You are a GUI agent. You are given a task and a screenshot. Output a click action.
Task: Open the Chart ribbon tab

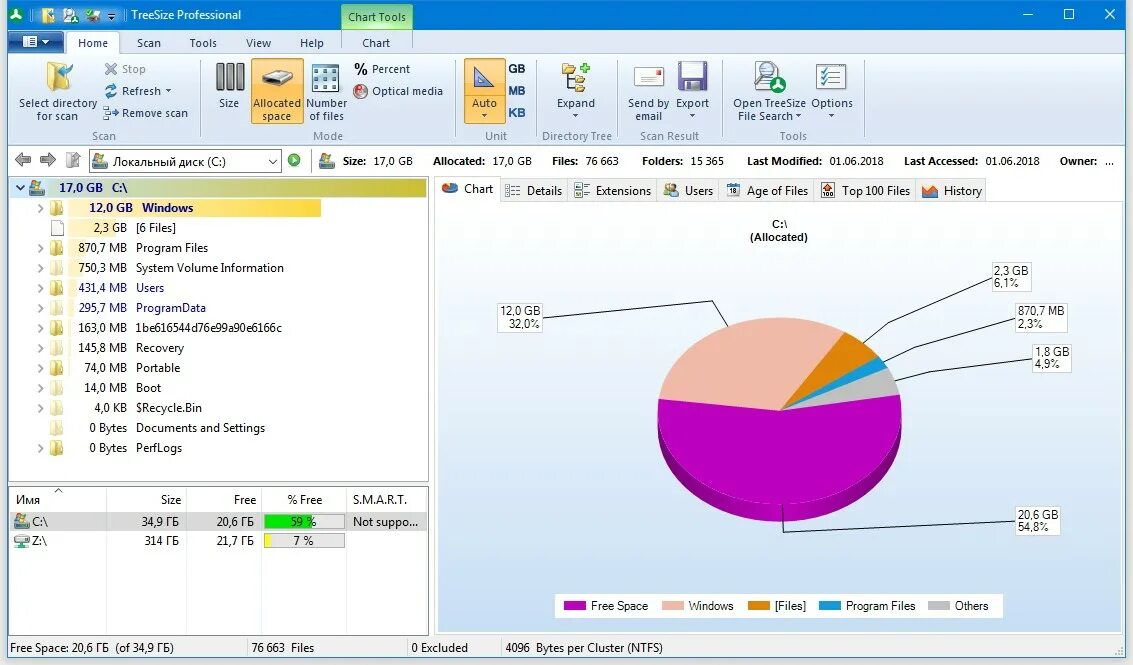(x=376, y=43)
